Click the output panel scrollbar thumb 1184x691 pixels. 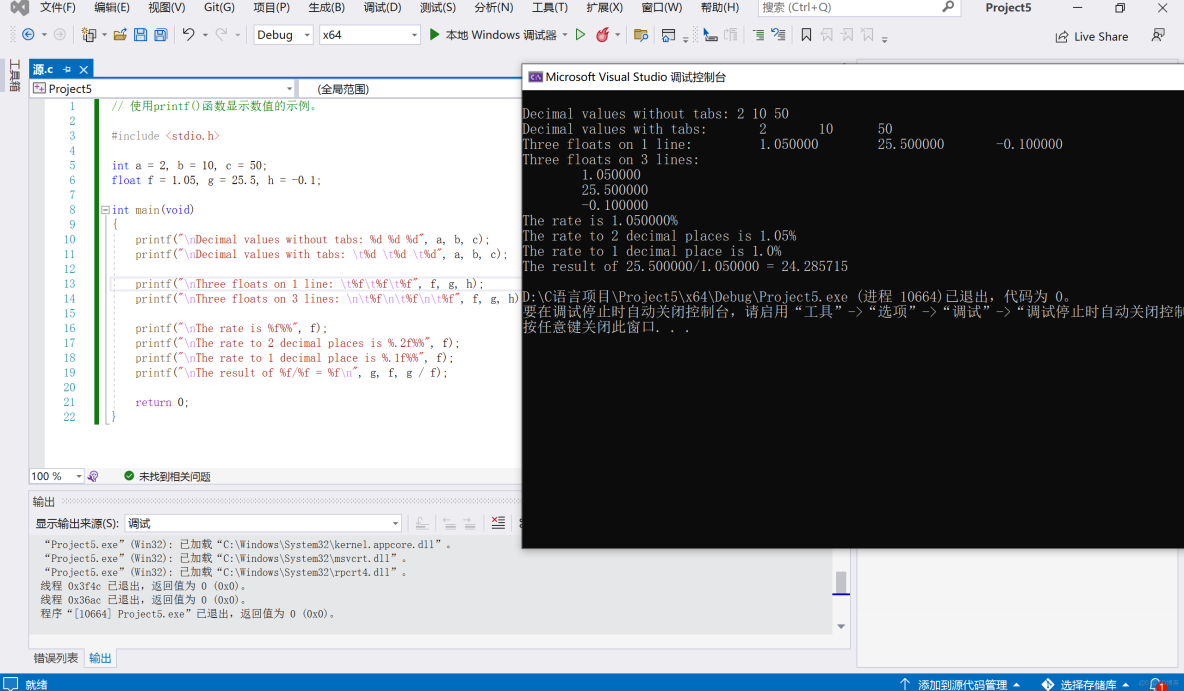[840, 582]
